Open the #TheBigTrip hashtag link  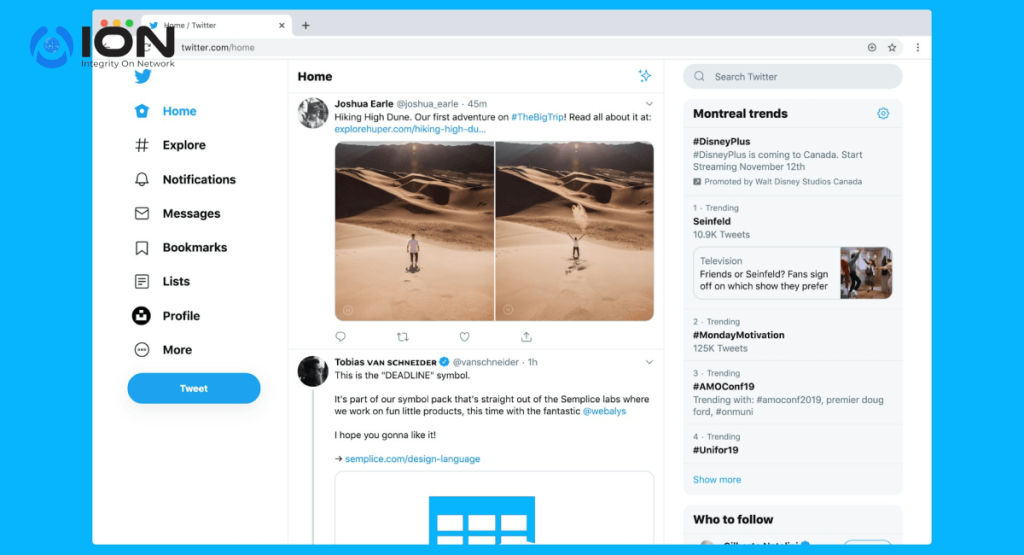(x=541, y=117)
